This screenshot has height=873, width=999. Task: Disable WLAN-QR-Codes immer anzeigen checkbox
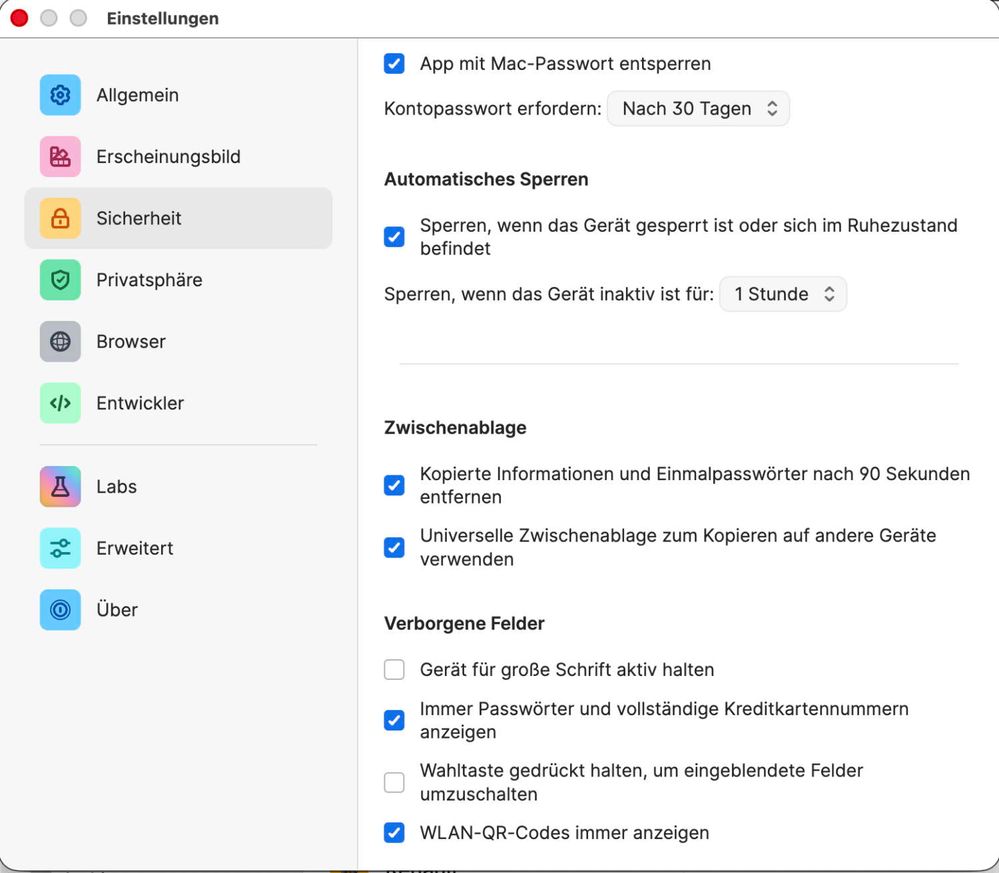[x=394, y=832]
